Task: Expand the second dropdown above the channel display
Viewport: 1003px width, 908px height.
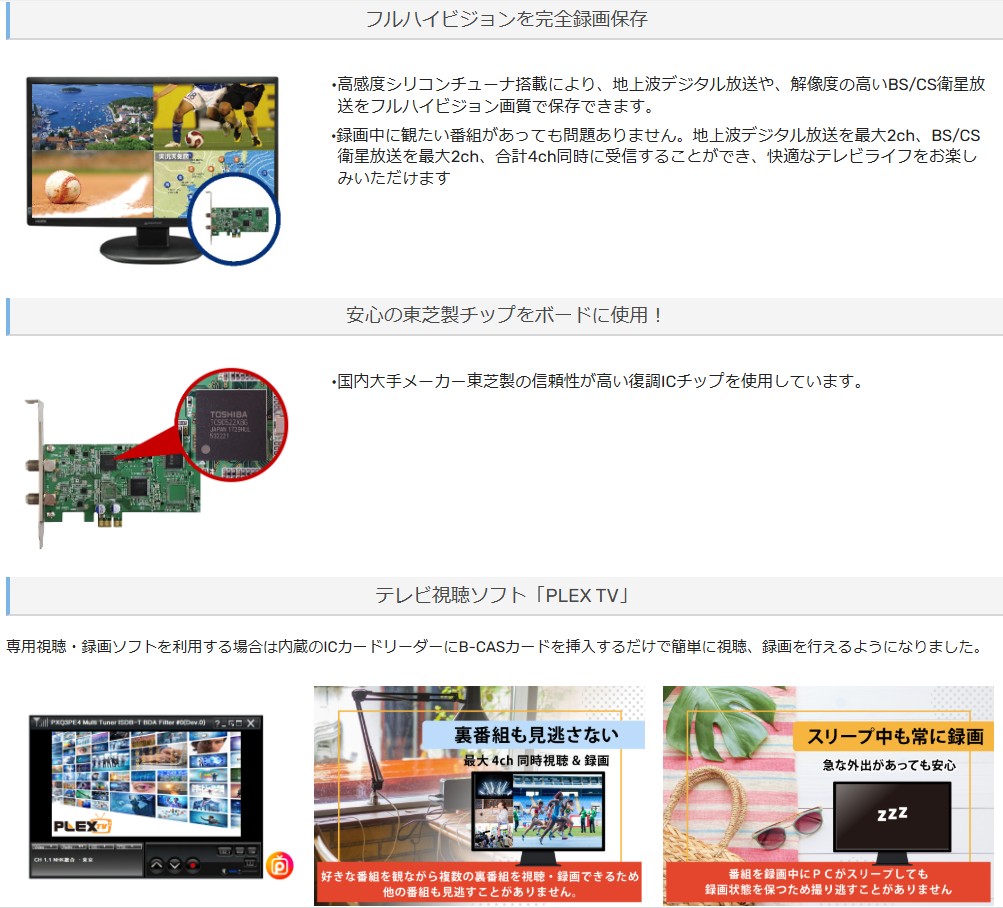Action: [x=73, y=847]
